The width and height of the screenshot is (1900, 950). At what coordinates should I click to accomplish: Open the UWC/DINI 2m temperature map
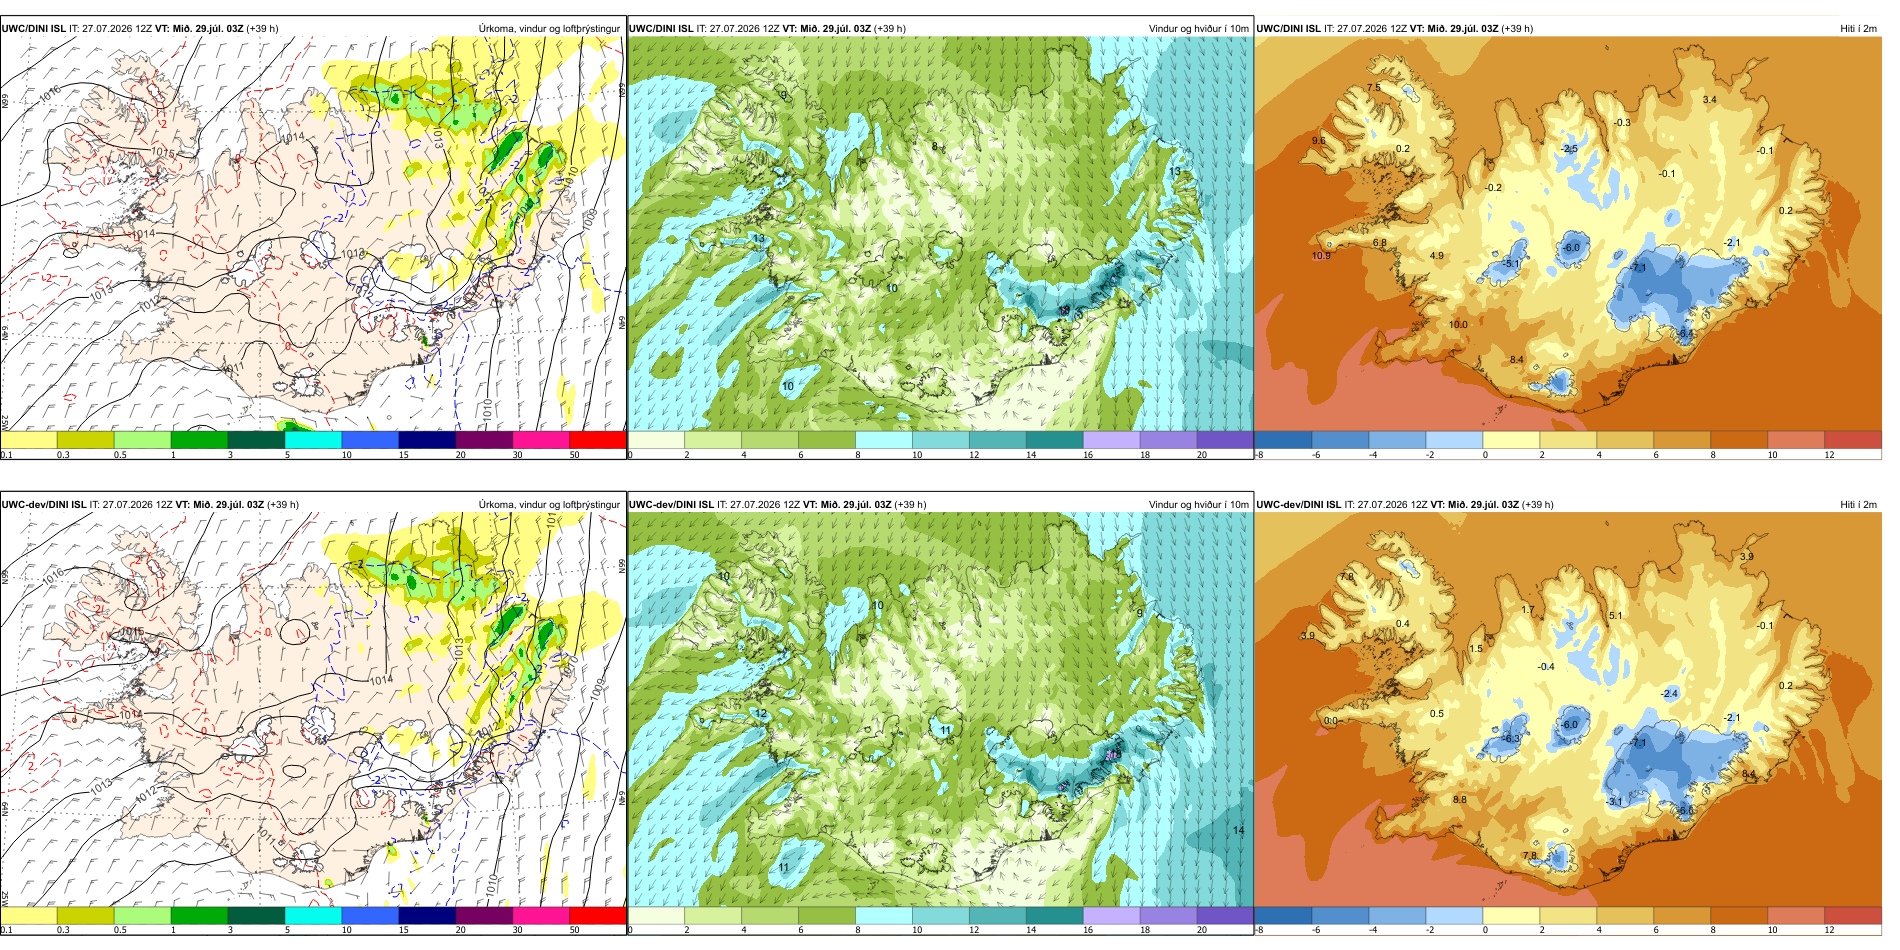1568,234
